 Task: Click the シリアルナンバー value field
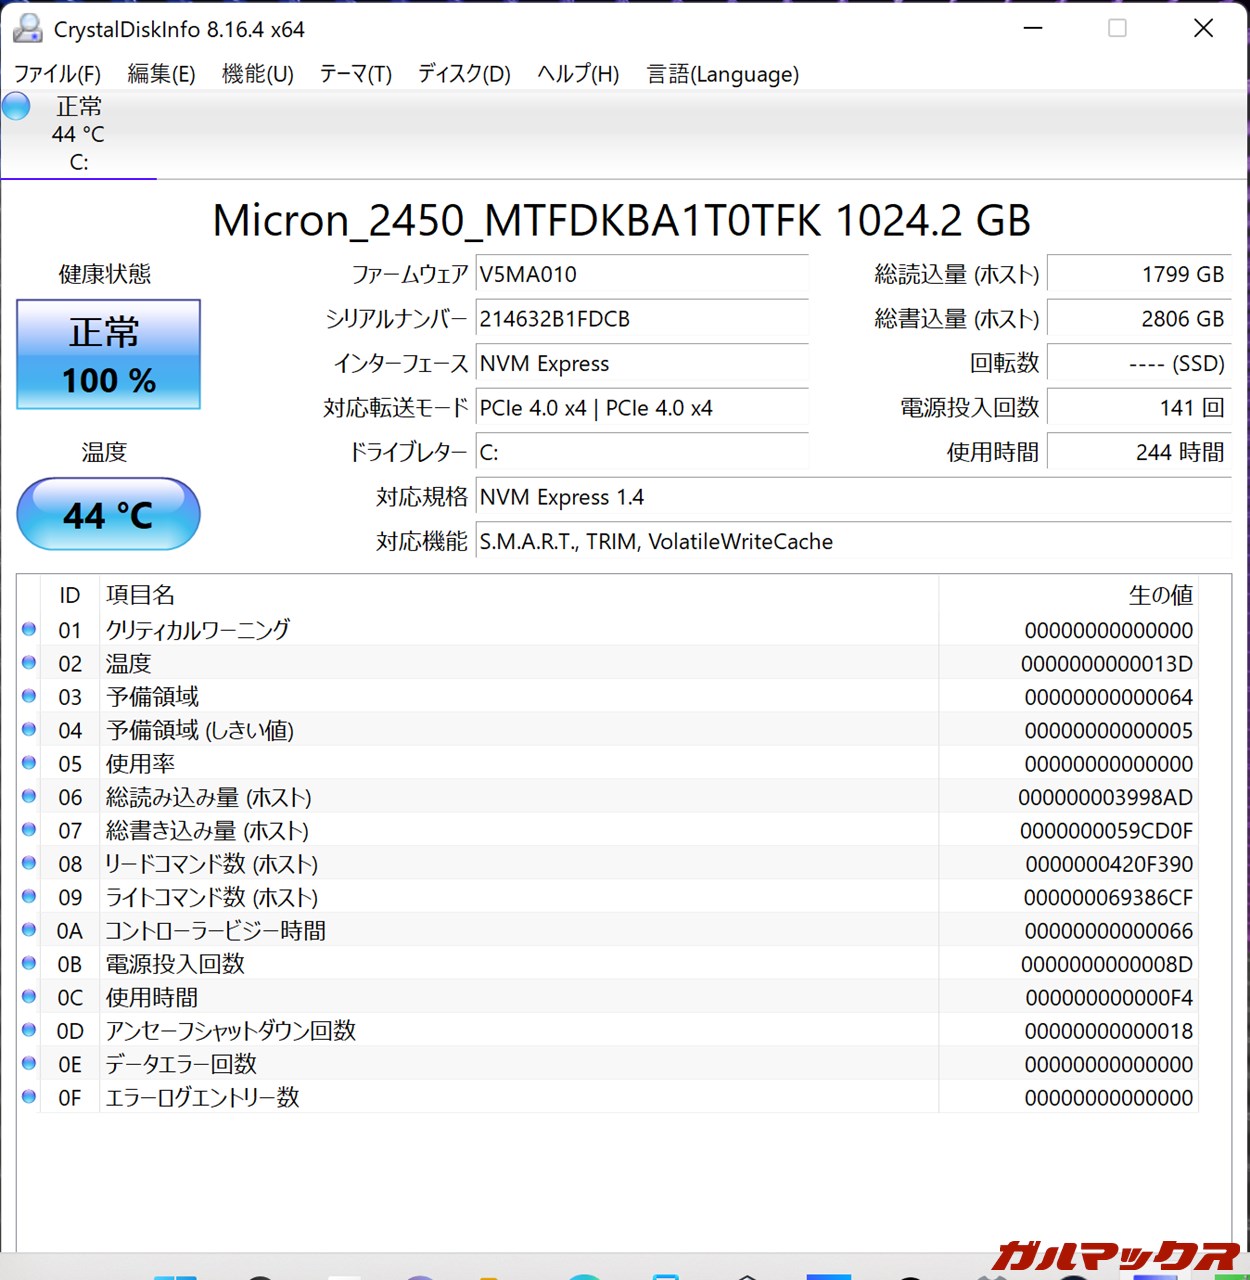click(x=641, y=319)
